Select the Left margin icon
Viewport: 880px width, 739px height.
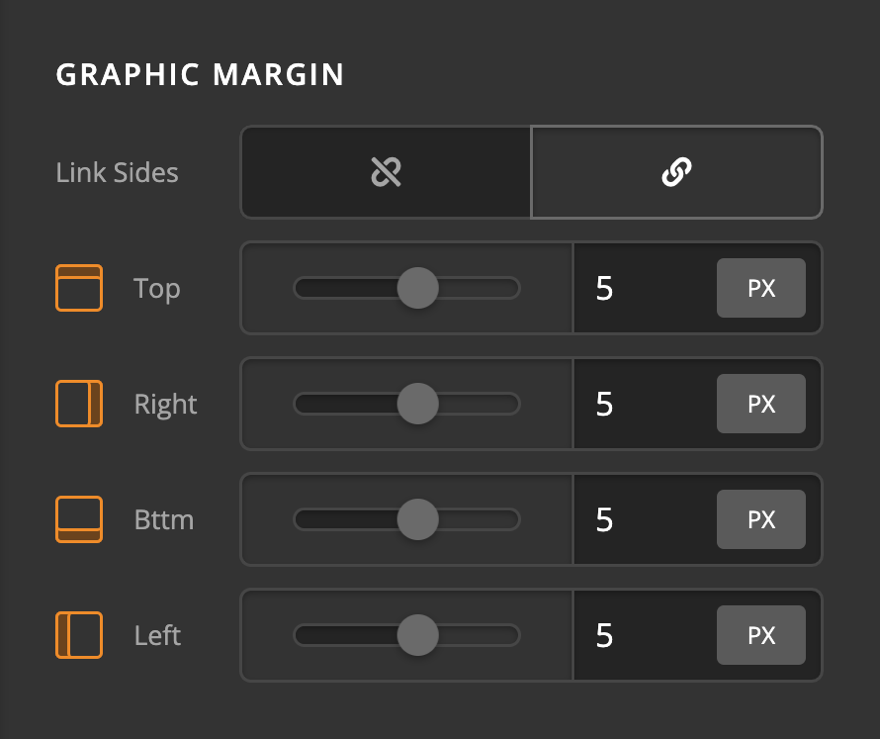coord(78,635)
